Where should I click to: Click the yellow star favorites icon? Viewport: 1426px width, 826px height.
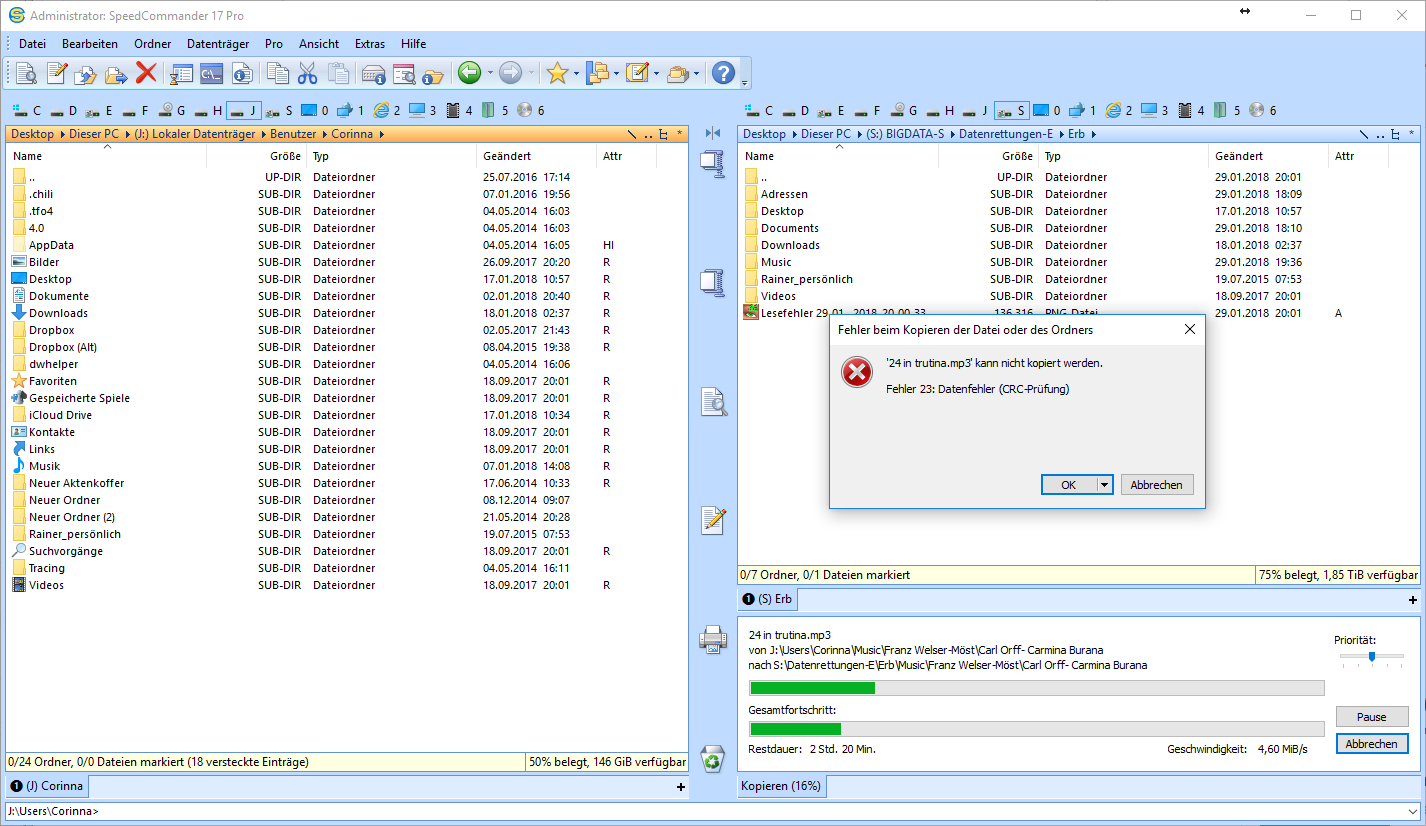(556, 73)
